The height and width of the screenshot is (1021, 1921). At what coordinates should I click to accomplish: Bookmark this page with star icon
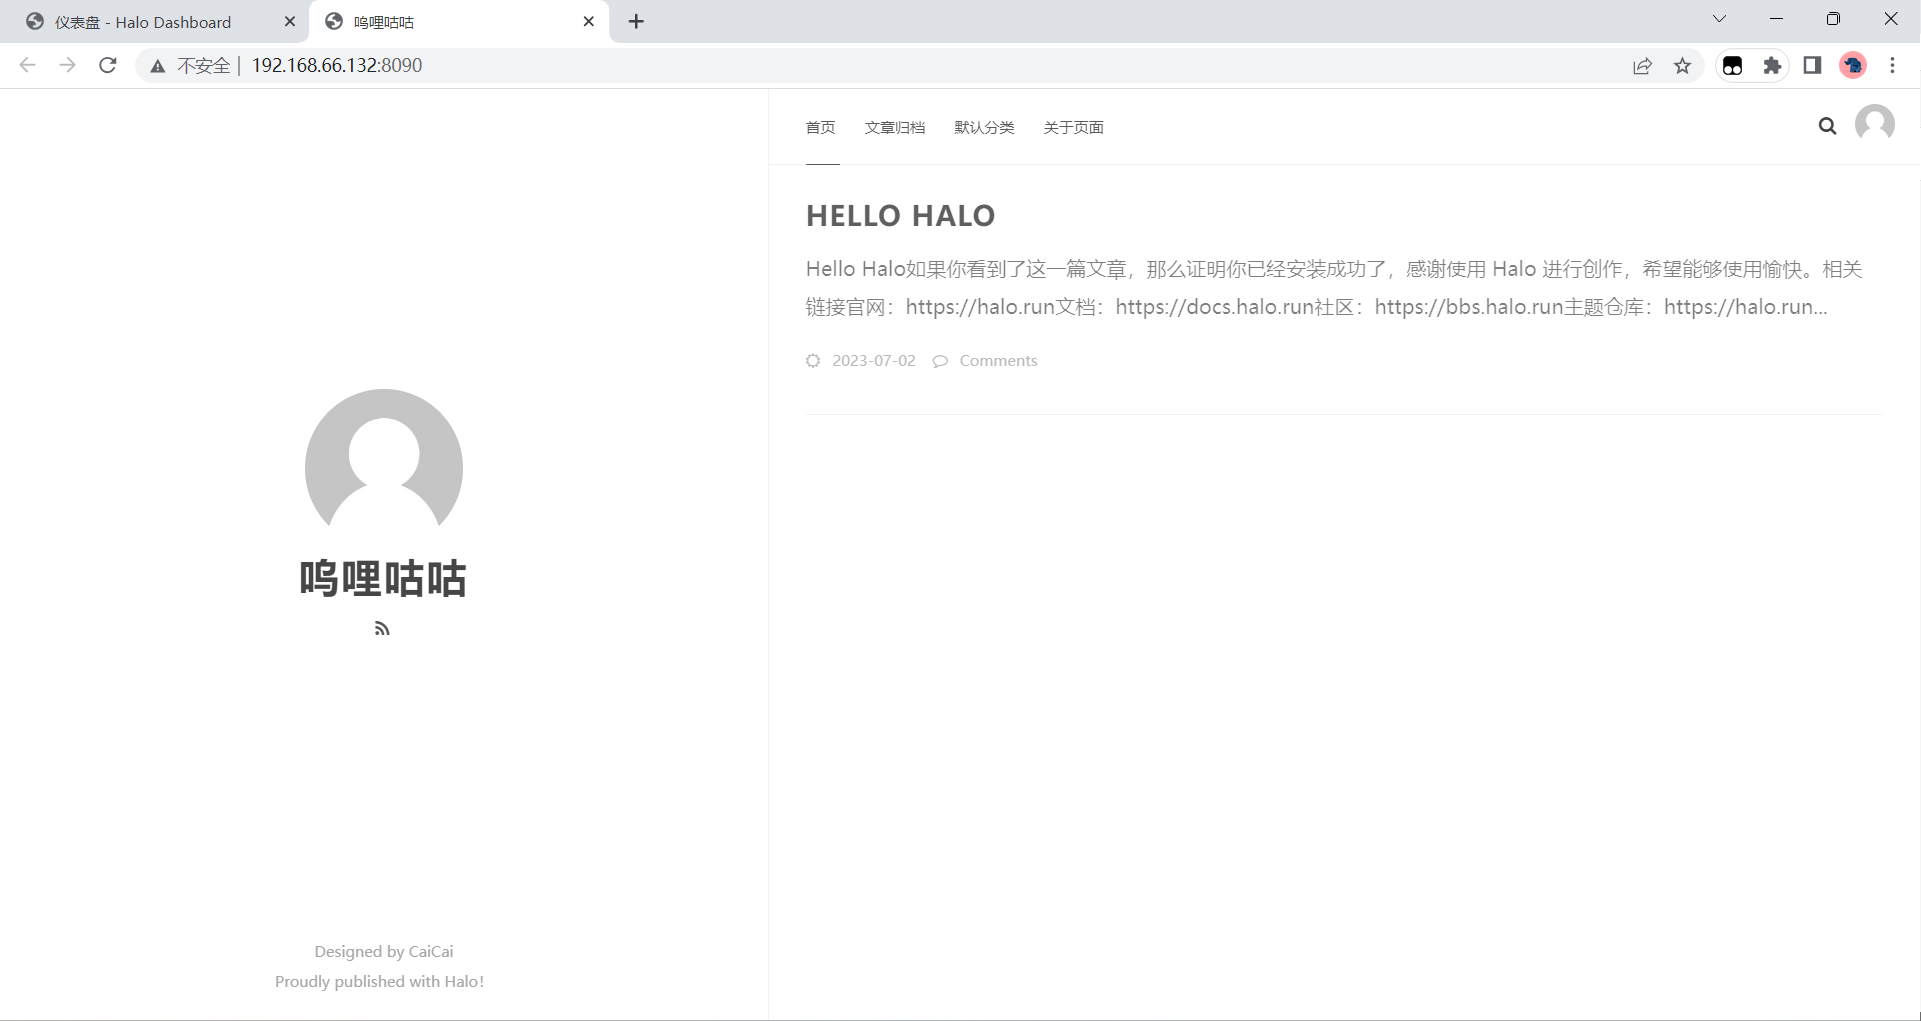point(1683,66)
